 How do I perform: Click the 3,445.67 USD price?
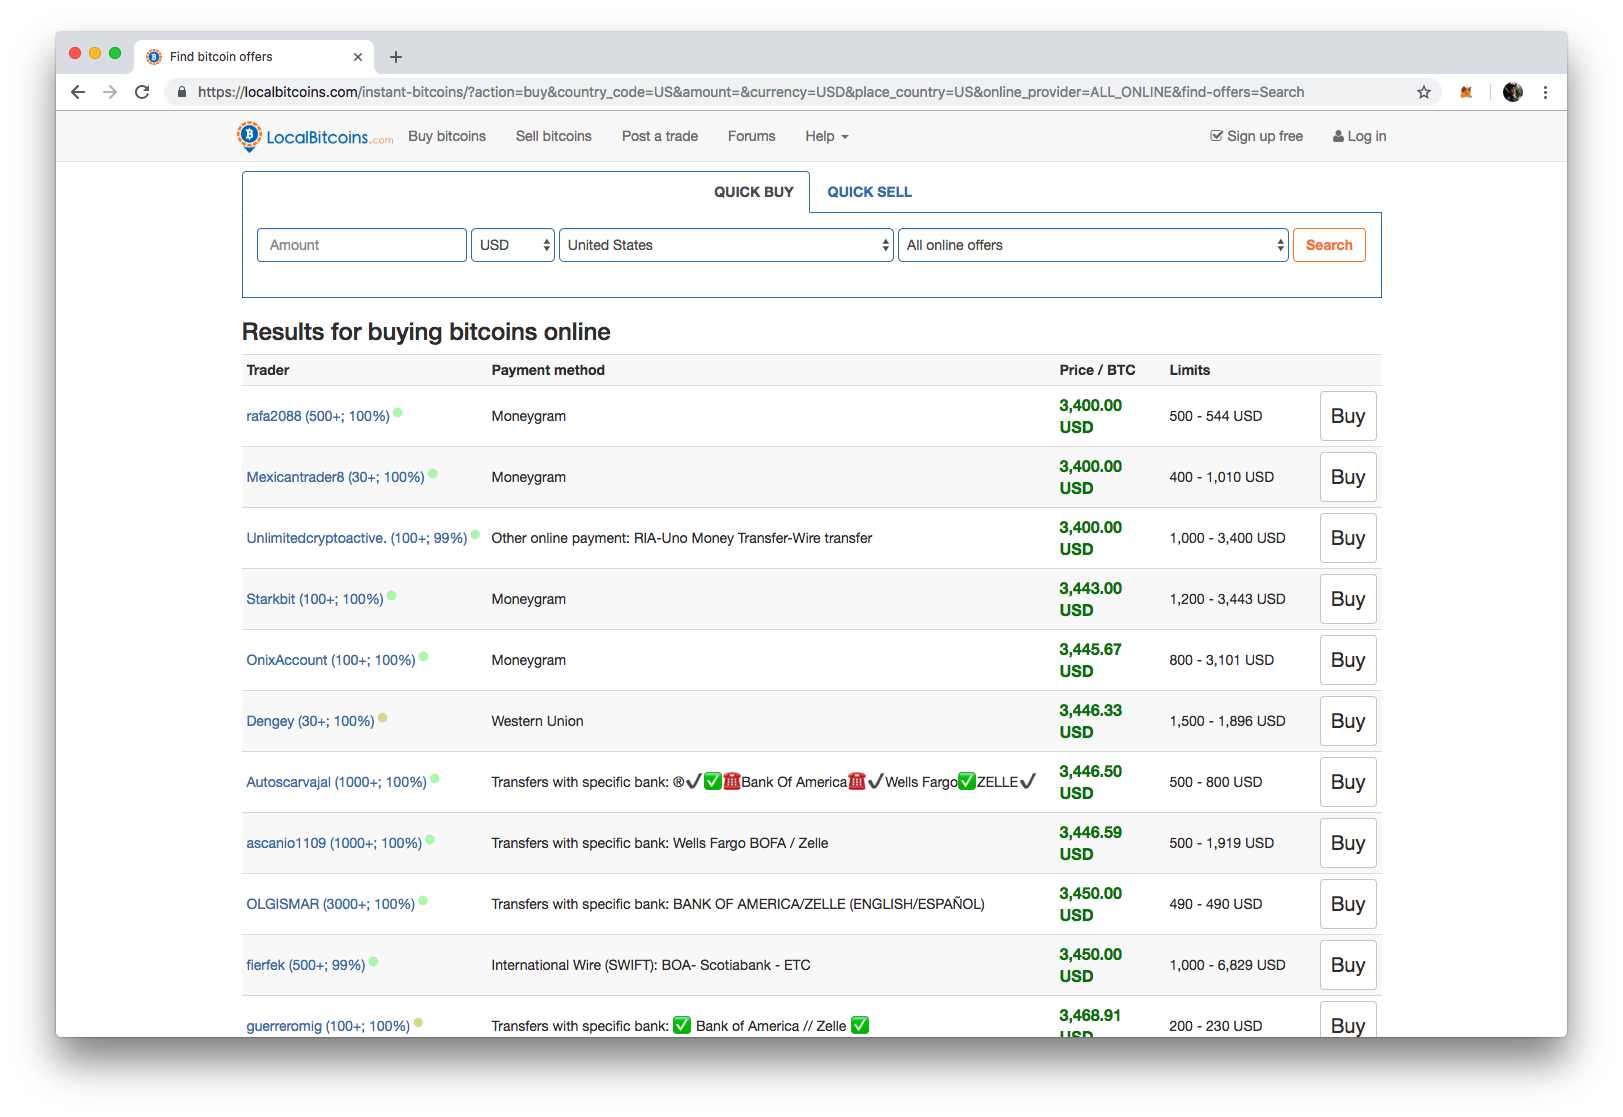[1090, 660]
